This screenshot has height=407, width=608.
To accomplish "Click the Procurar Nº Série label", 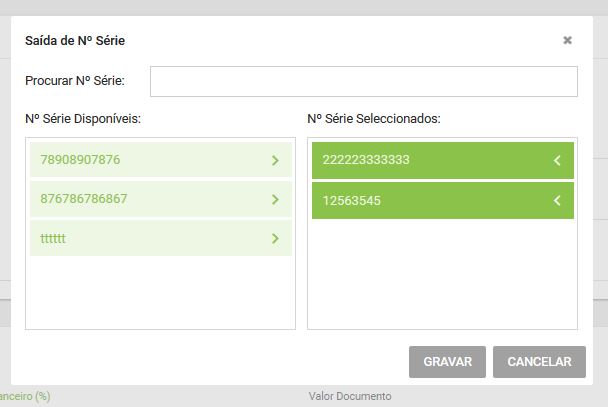I will pos(75,81).
